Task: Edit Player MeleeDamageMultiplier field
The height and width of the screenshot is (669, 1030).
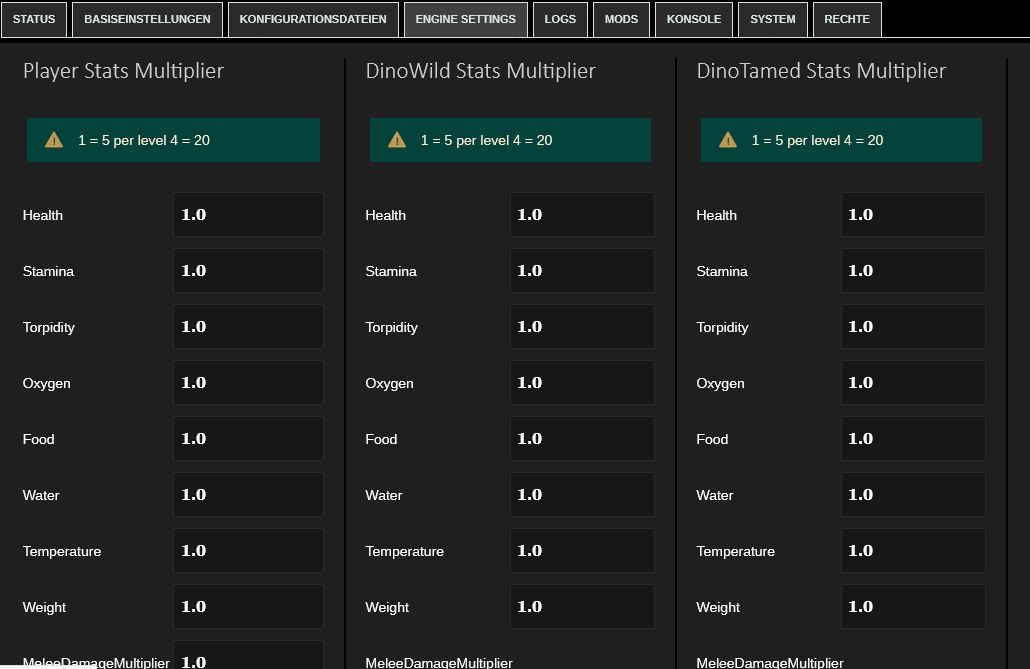Action: coord(248,655)
